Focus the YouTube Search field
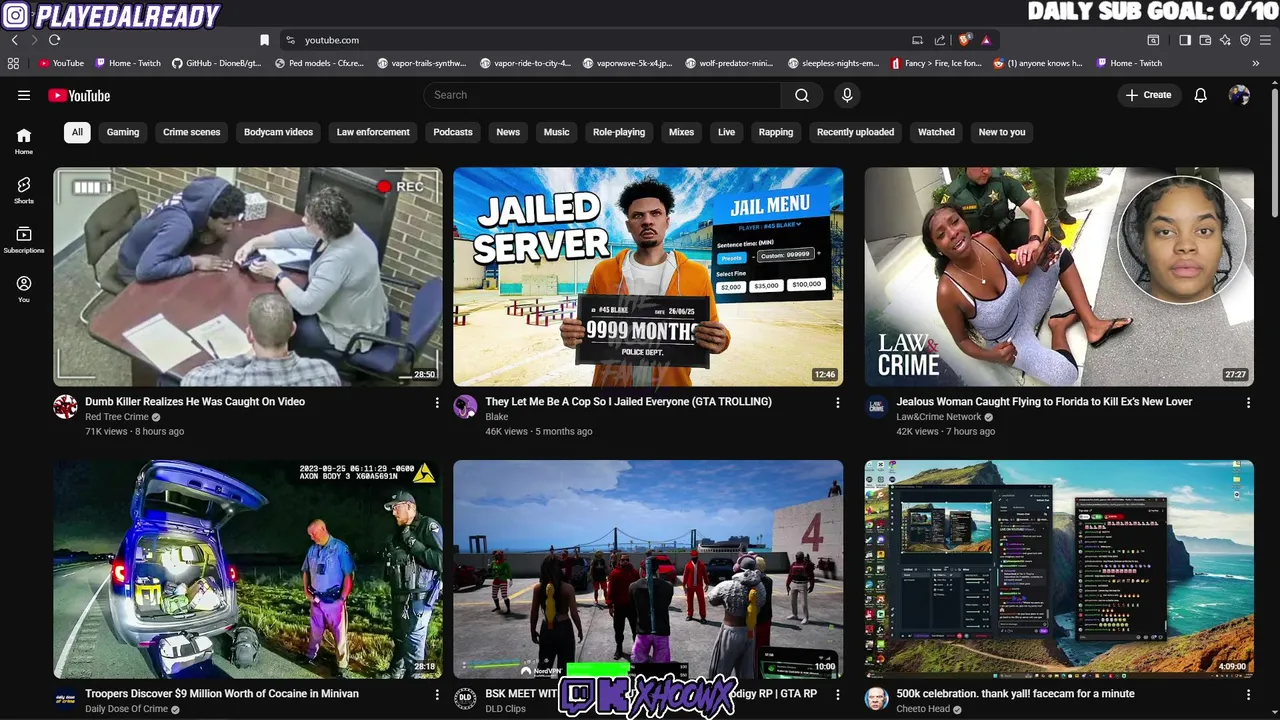This screenshot has width=1280, height=720. pos(602,95)
